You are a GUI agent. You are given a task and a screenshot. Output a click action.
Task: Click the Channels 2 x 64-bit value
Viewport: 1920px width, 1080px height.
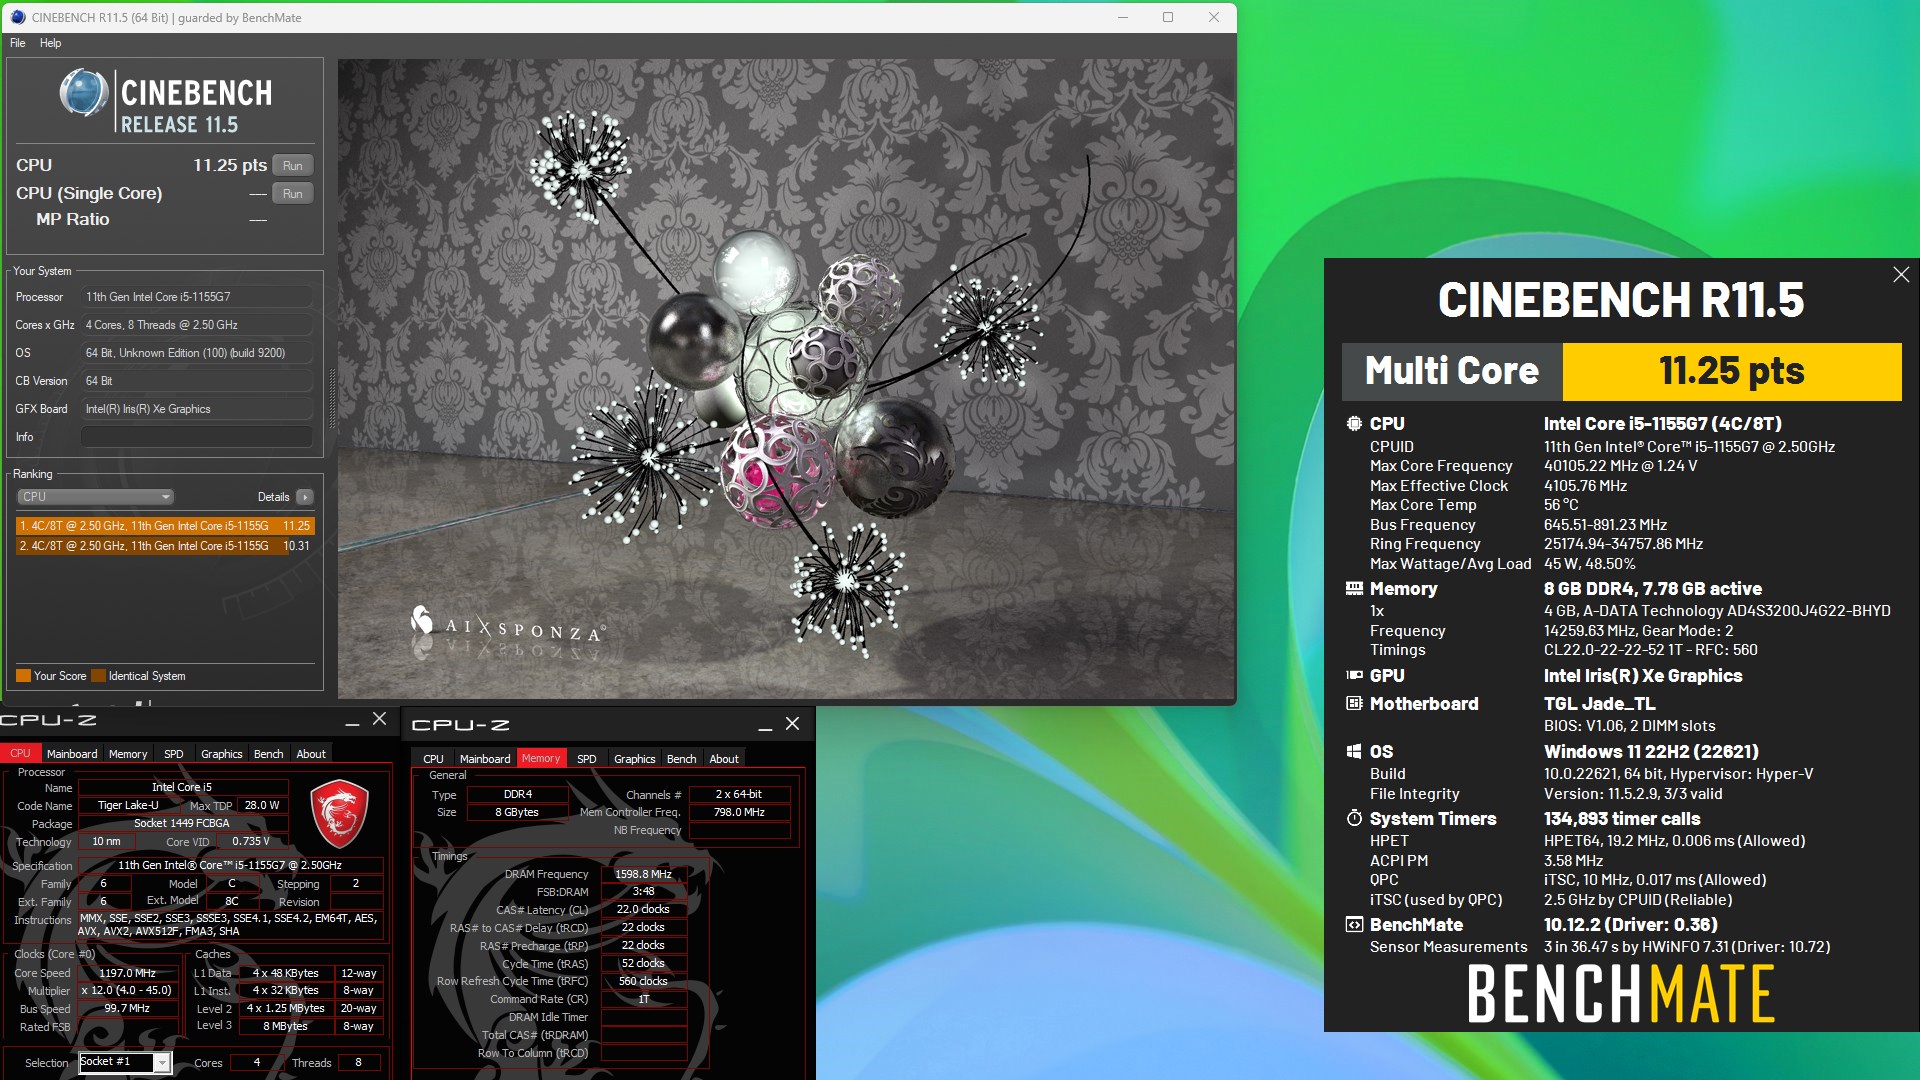(x=739, y=794)
